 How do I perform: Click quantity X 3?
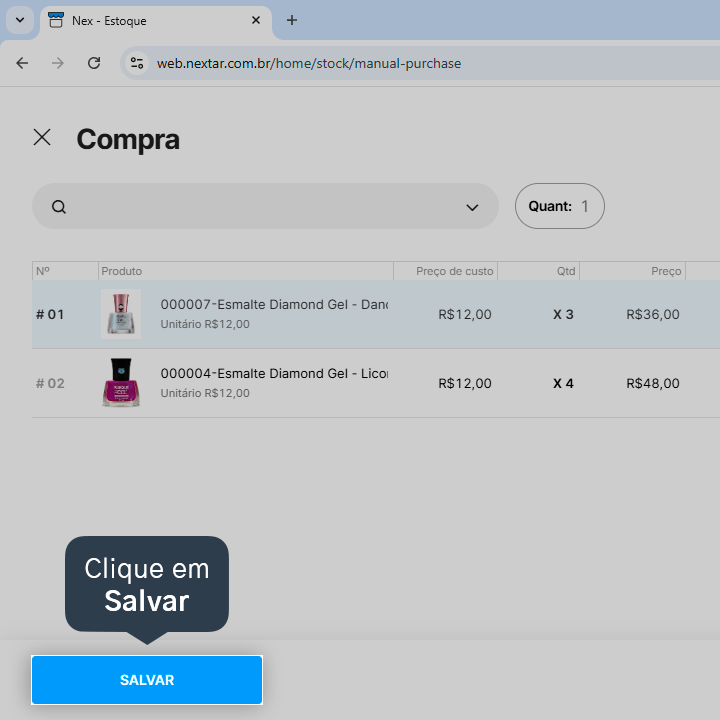tap(563, 315)
